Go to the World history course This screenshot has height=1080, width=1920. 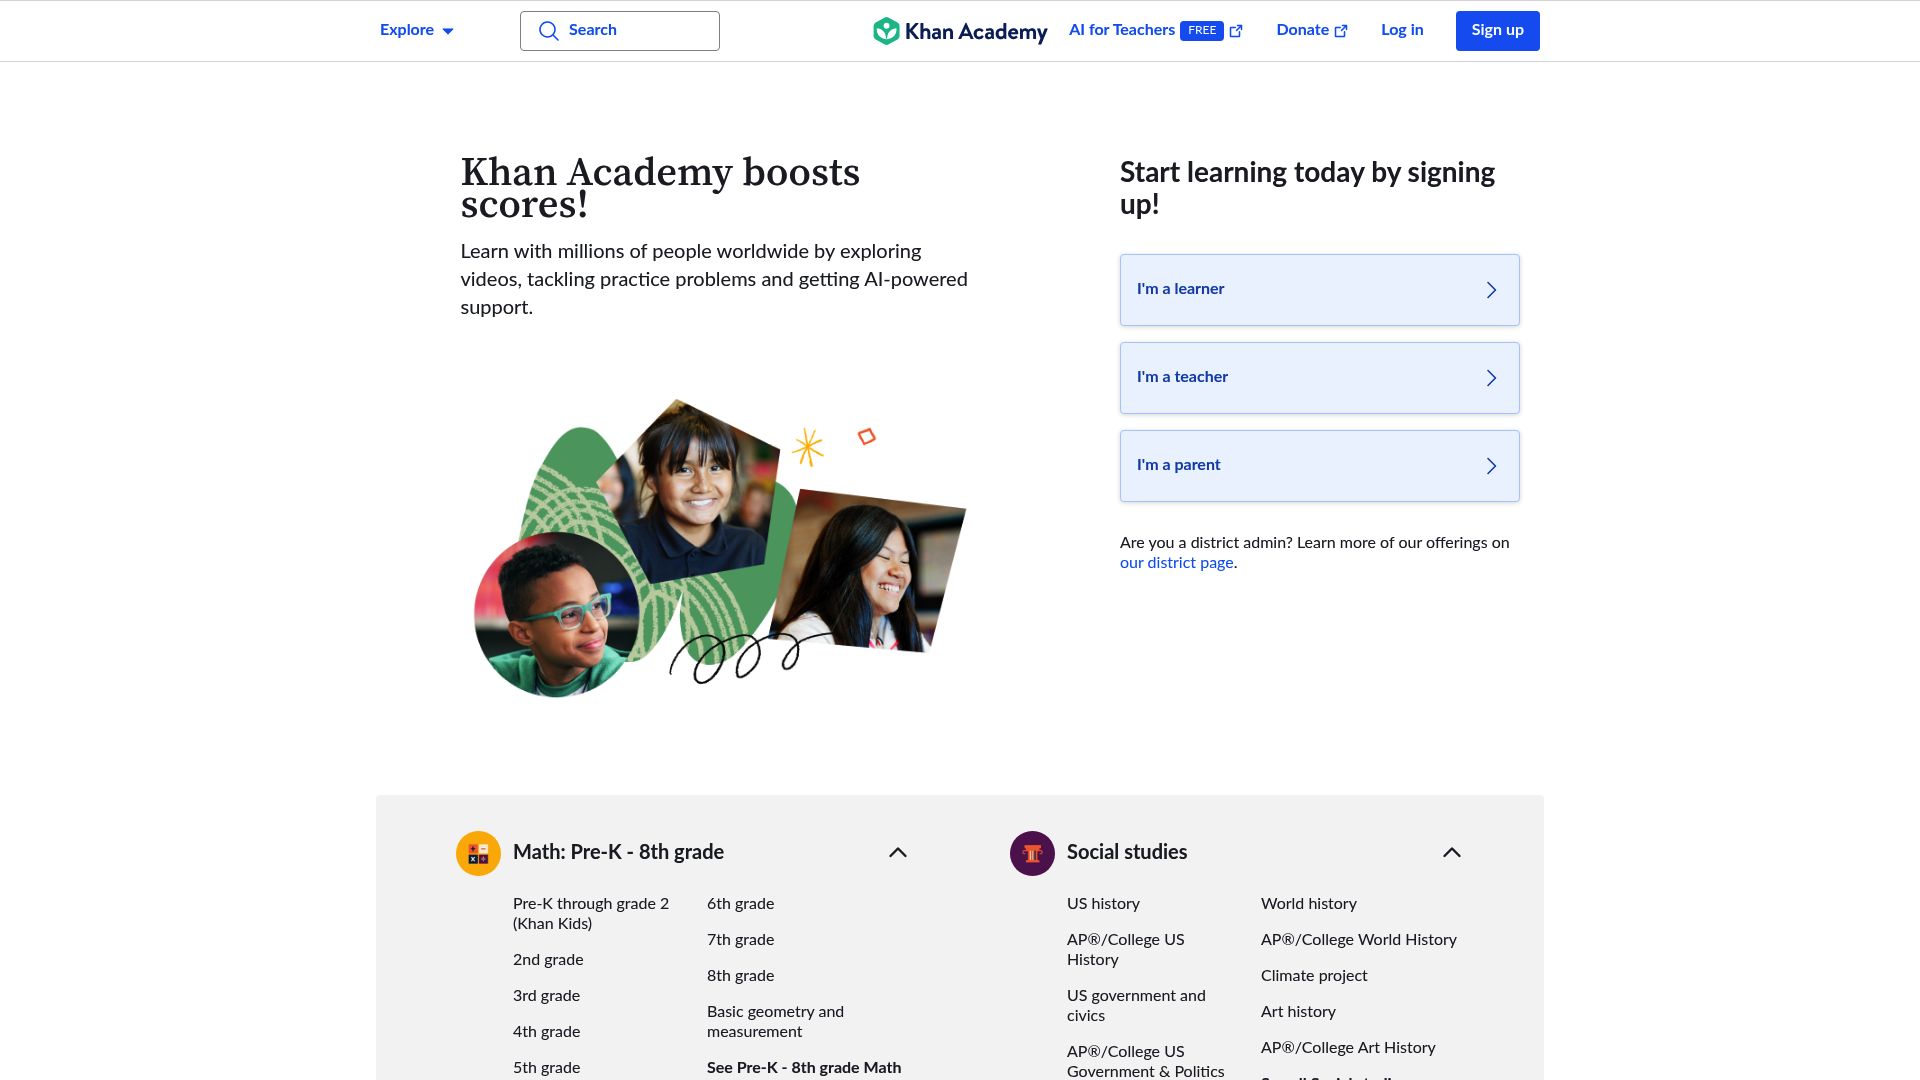1308,904
